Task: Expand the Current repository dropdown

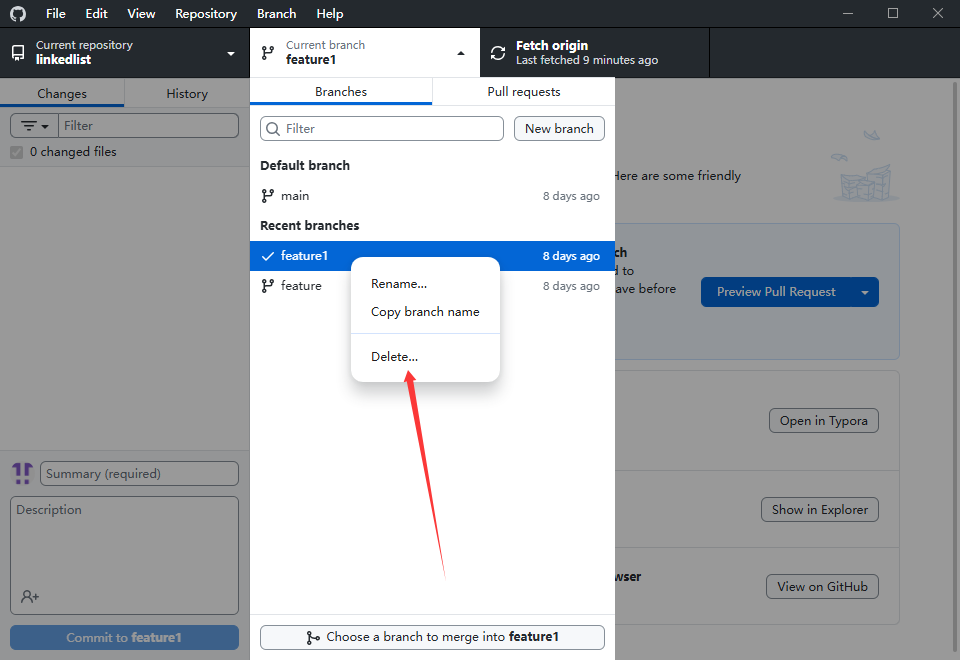Action: click(x=231, y=53)
